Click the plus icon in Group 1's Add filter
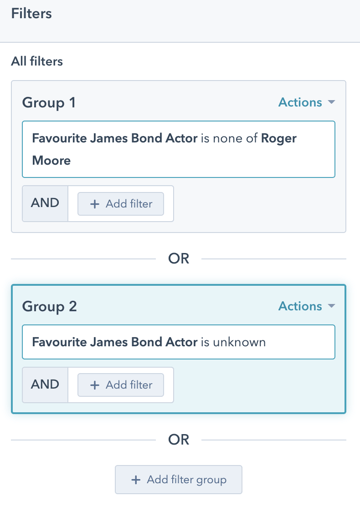The width and height of the screenshot is (360, 506). point(95,204)
